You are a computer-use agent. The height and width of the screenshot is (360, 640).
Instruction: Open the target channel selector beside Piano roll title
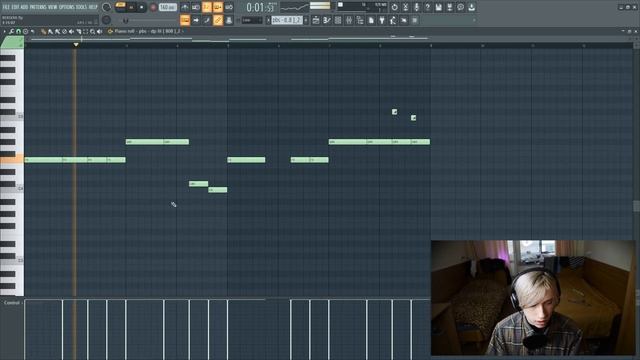(110, 31)
